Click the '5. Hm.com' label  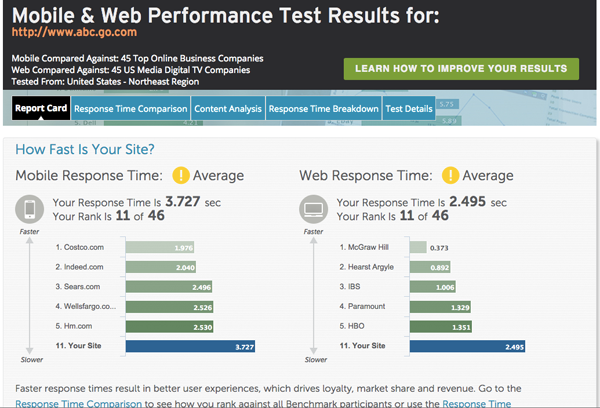(73, 326)
